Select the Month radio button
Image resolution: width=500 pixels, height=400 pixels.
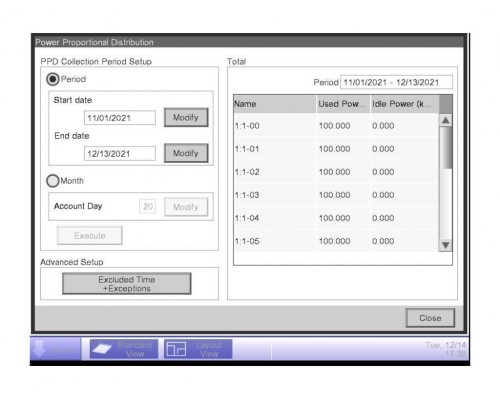pyautogui.click(x=53, y=181)
